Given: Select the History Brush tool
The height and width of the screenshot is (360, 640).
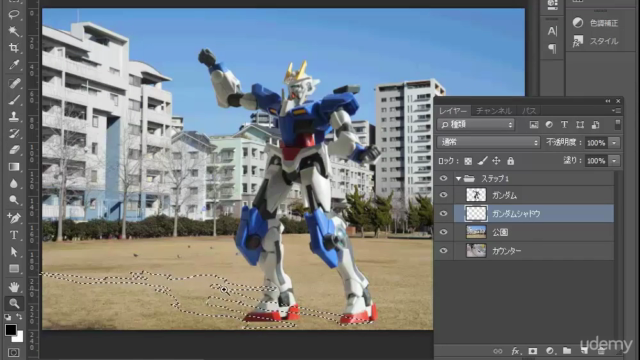Looking at the screenshot, I should tap(13, 133).
